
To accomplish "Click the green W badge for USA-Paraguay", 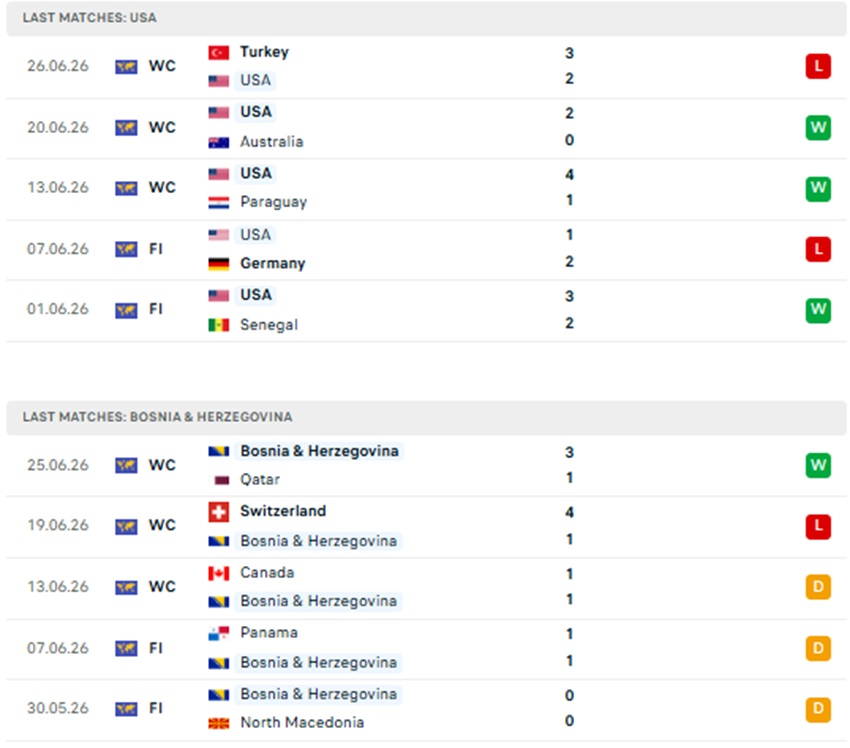I will pos(818,189).
